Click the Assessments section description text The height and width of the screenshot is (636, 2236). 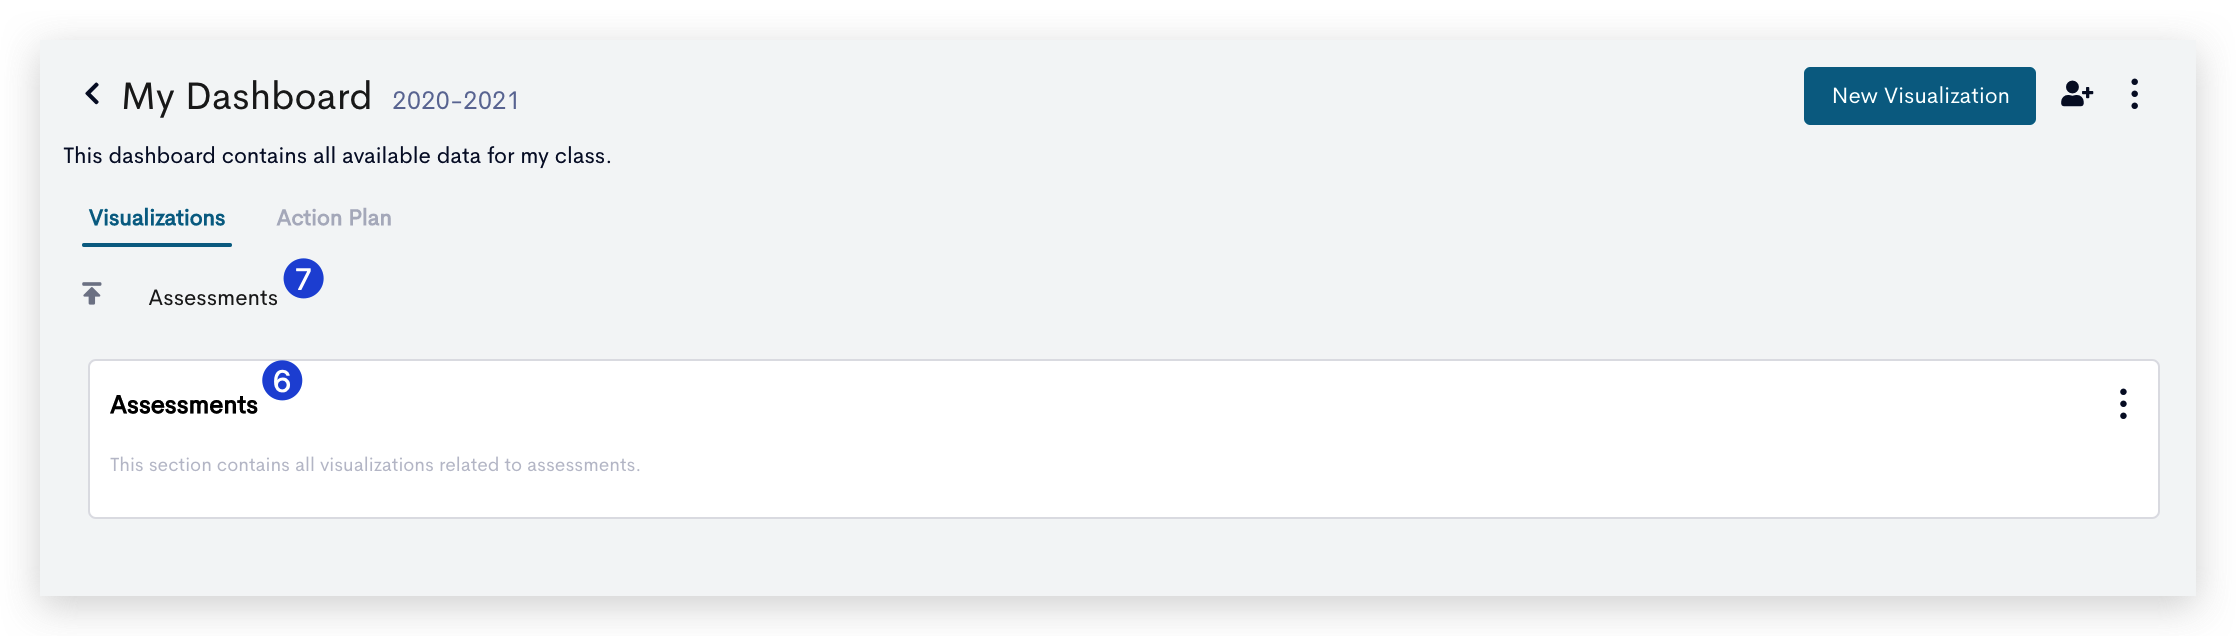[375, 465]
